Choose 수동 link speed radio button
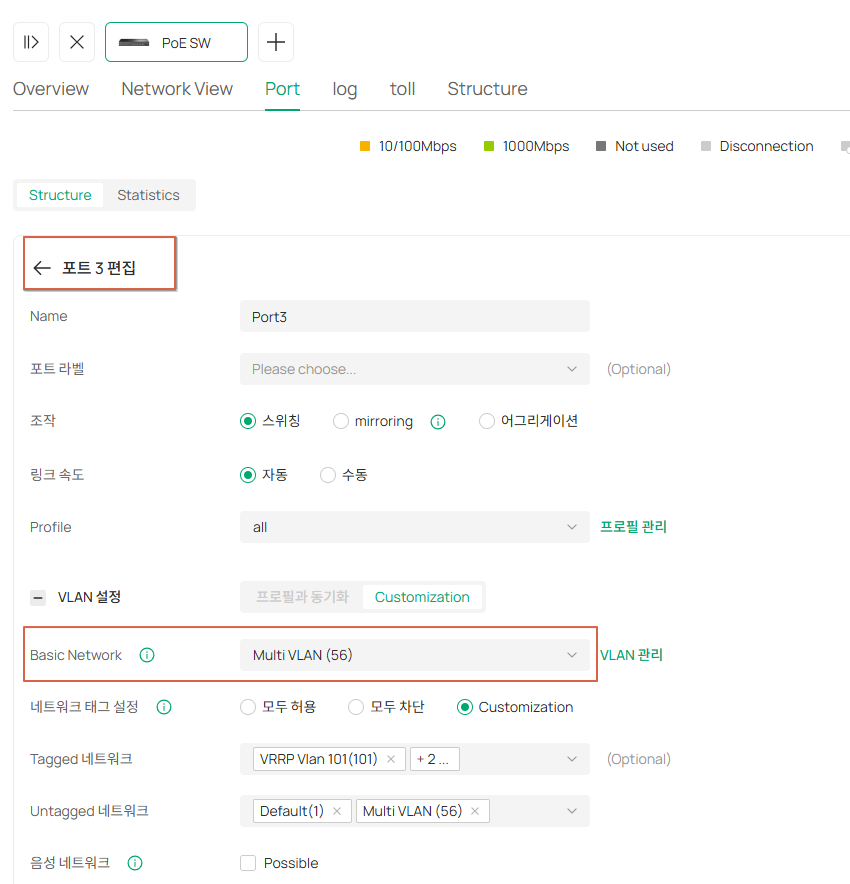Image resolution: width=850 pixels, height=884 pixels. pos(327,475)
